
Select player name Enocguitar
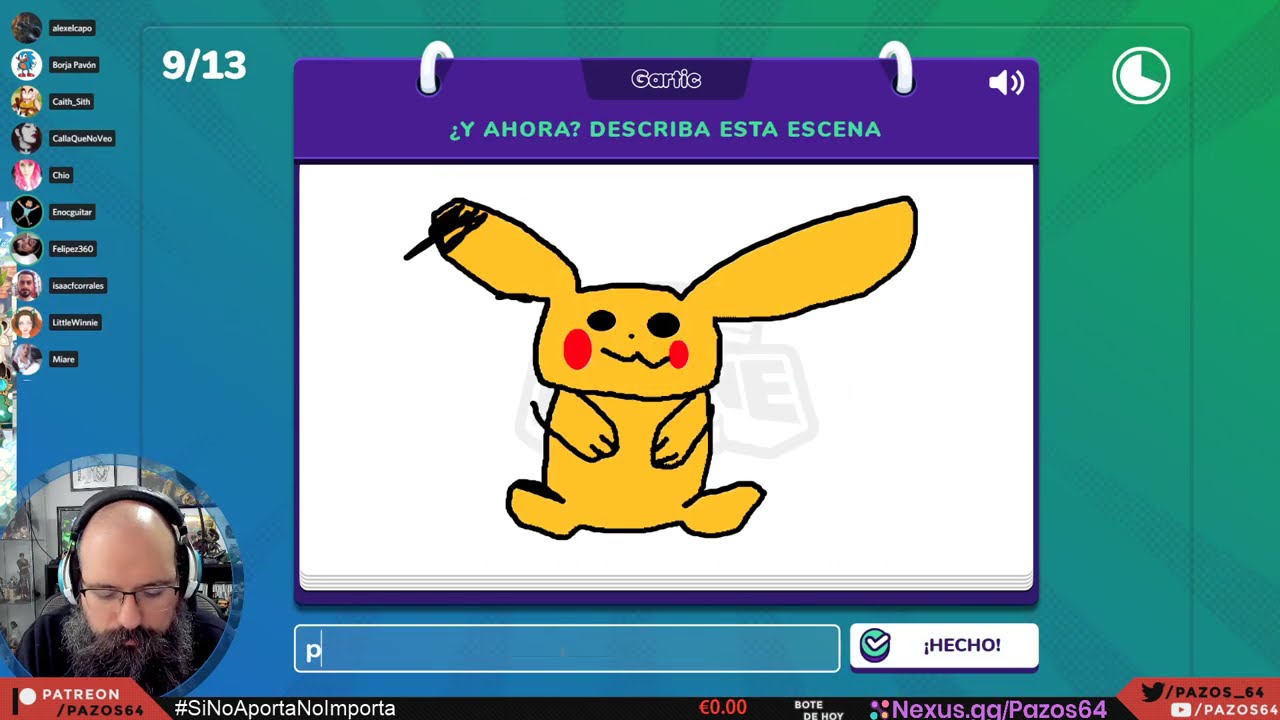[x=72, y=212]
